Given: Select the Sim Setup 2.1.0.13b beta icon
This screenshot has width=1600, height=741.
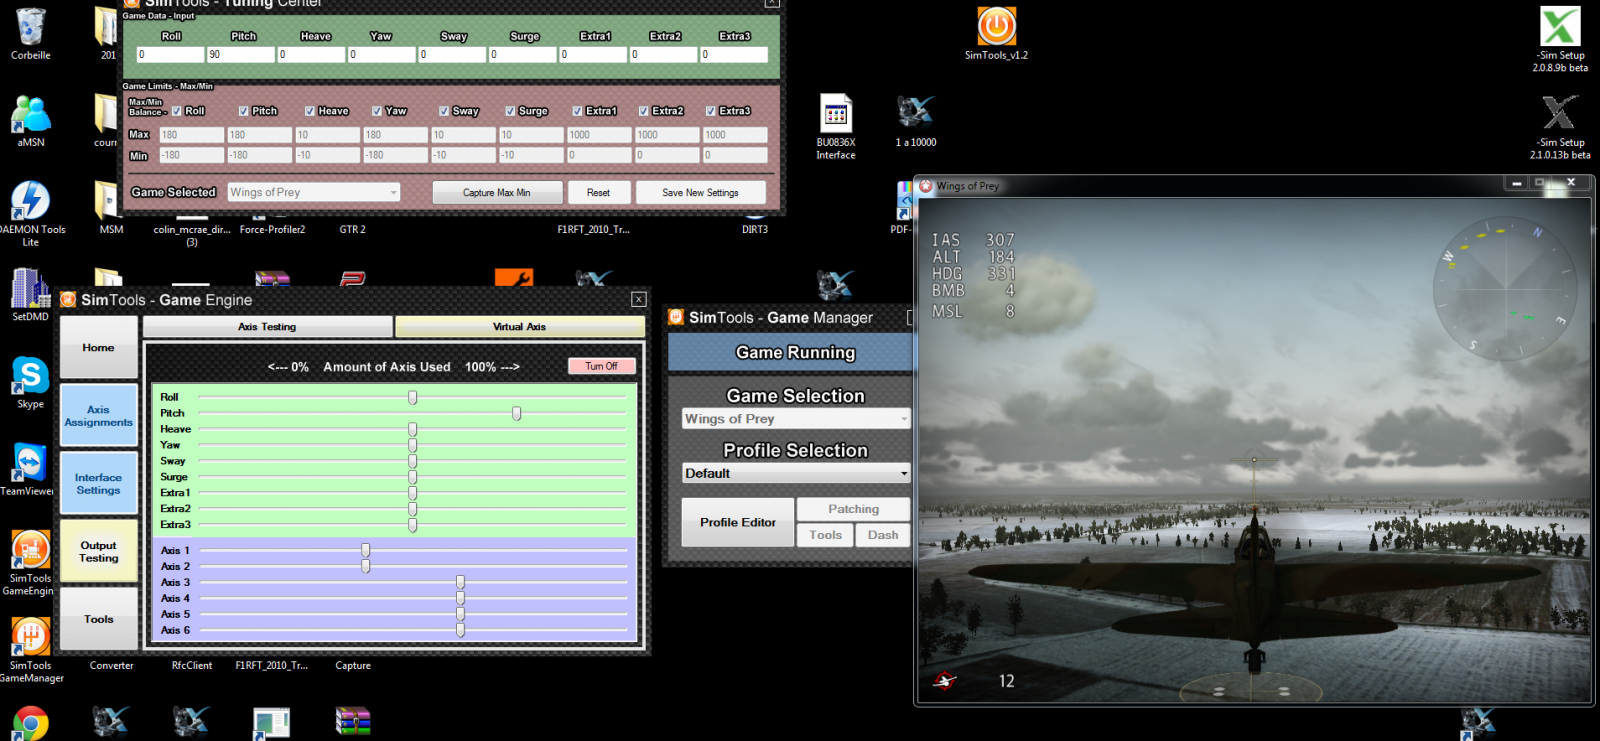Looking at the screenshot, I should [x=1560, y=113].
